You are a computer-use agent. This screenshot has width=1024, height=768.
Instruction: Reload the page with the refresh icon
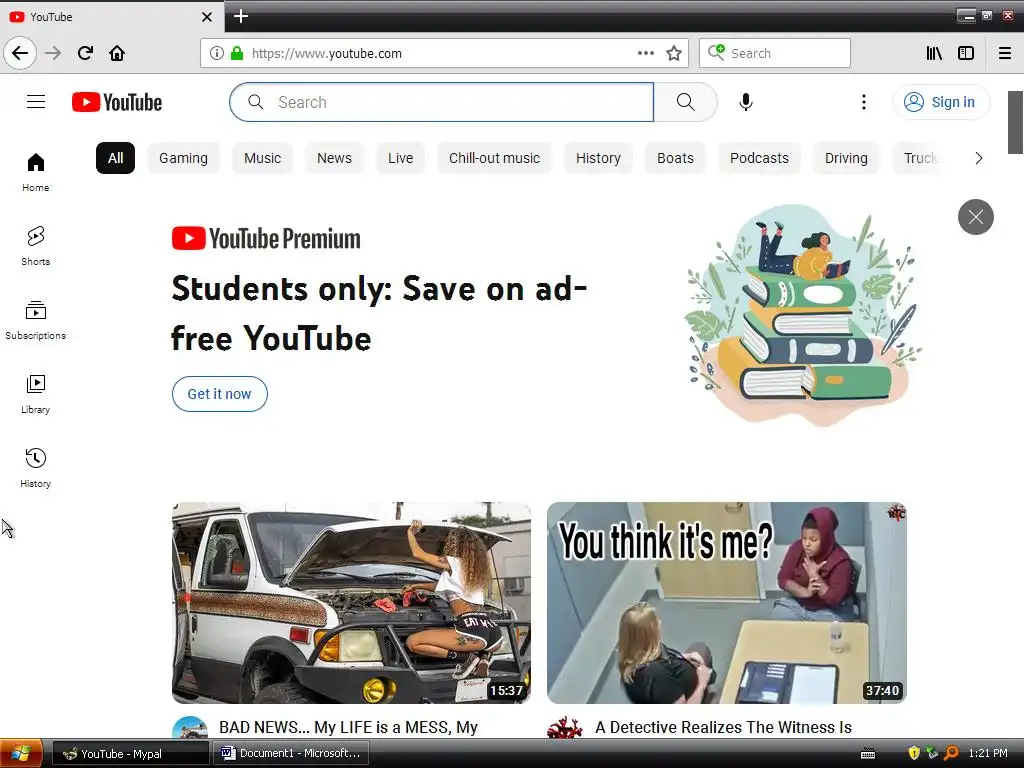86,53
